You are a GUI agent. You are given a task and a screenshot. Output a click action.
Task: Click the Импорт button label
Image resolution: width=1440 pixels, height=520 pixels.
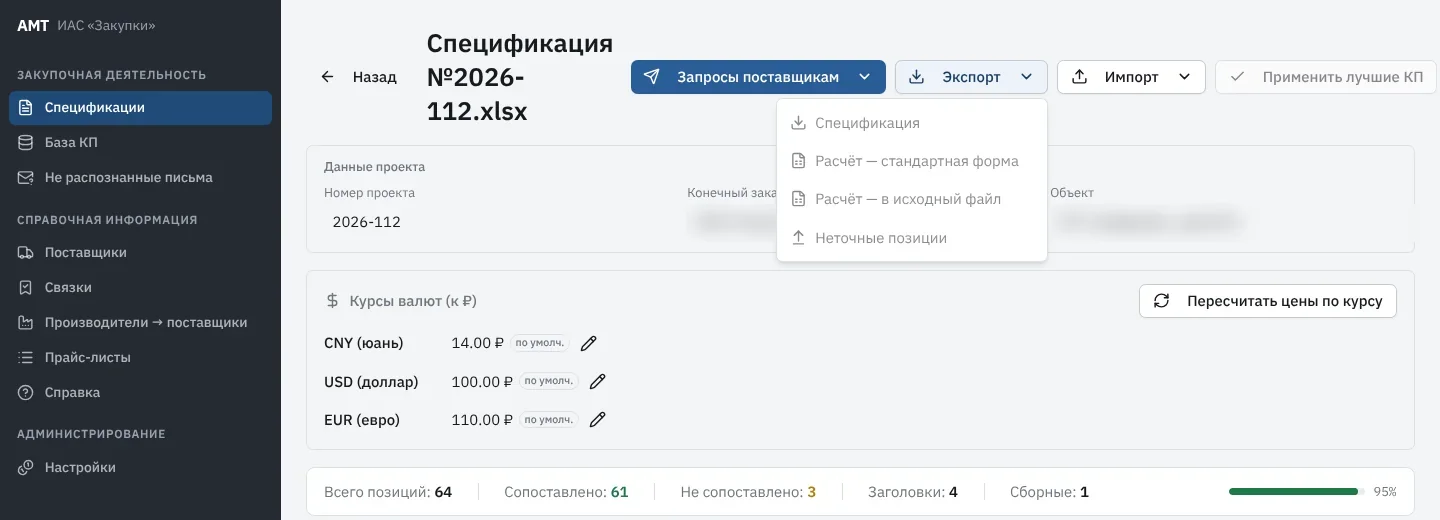click(1131, 77)
